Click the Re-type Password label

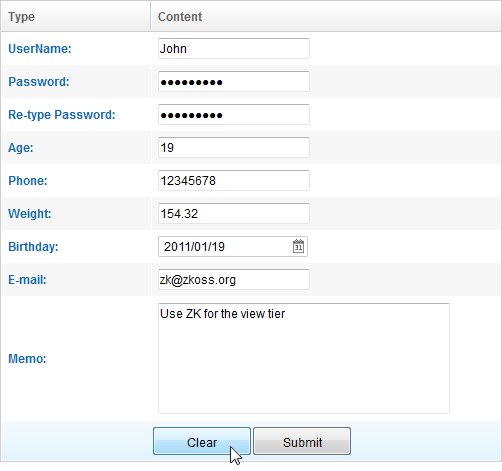[x=62, y=115]
